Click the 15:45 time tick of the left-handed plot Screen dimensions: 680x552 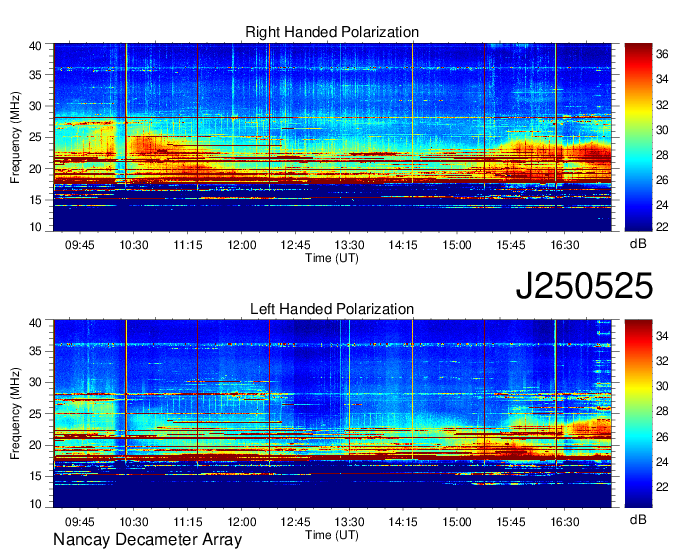(x=510, y=522)
